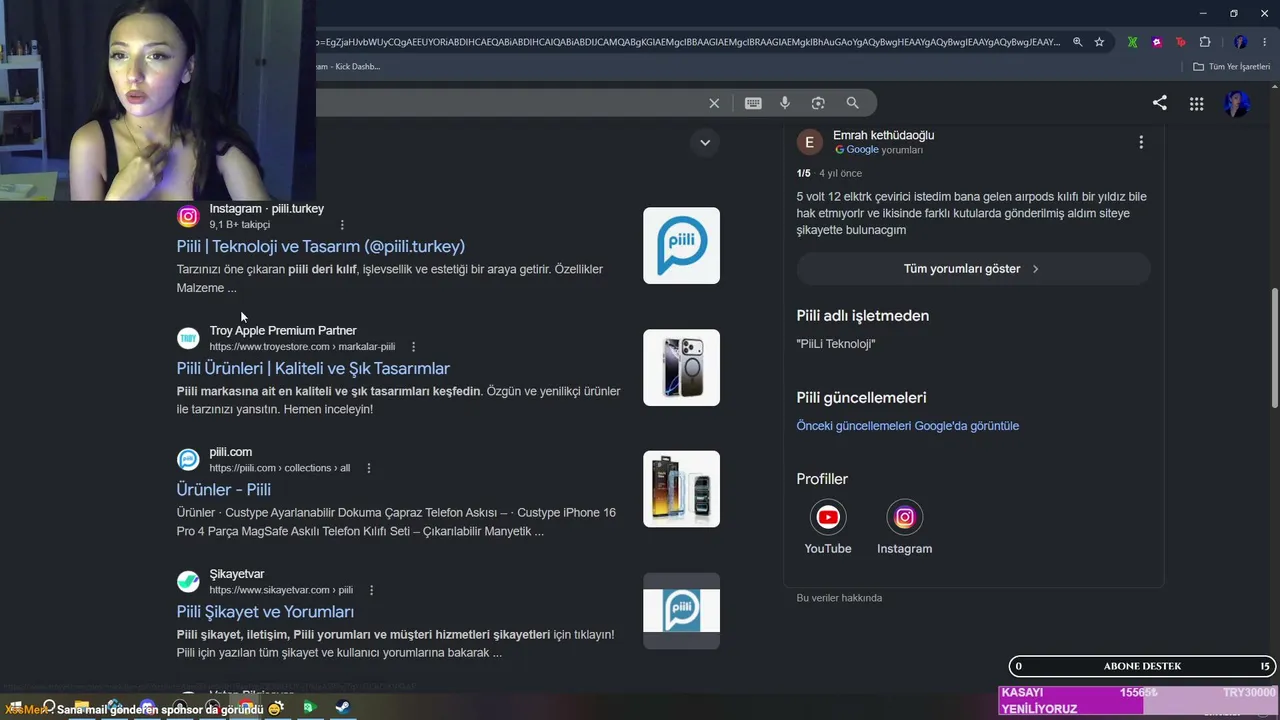Open the 'Ürünler - Piili' result link
Screen dimensions: 1280x720
(x=224, y=490)
